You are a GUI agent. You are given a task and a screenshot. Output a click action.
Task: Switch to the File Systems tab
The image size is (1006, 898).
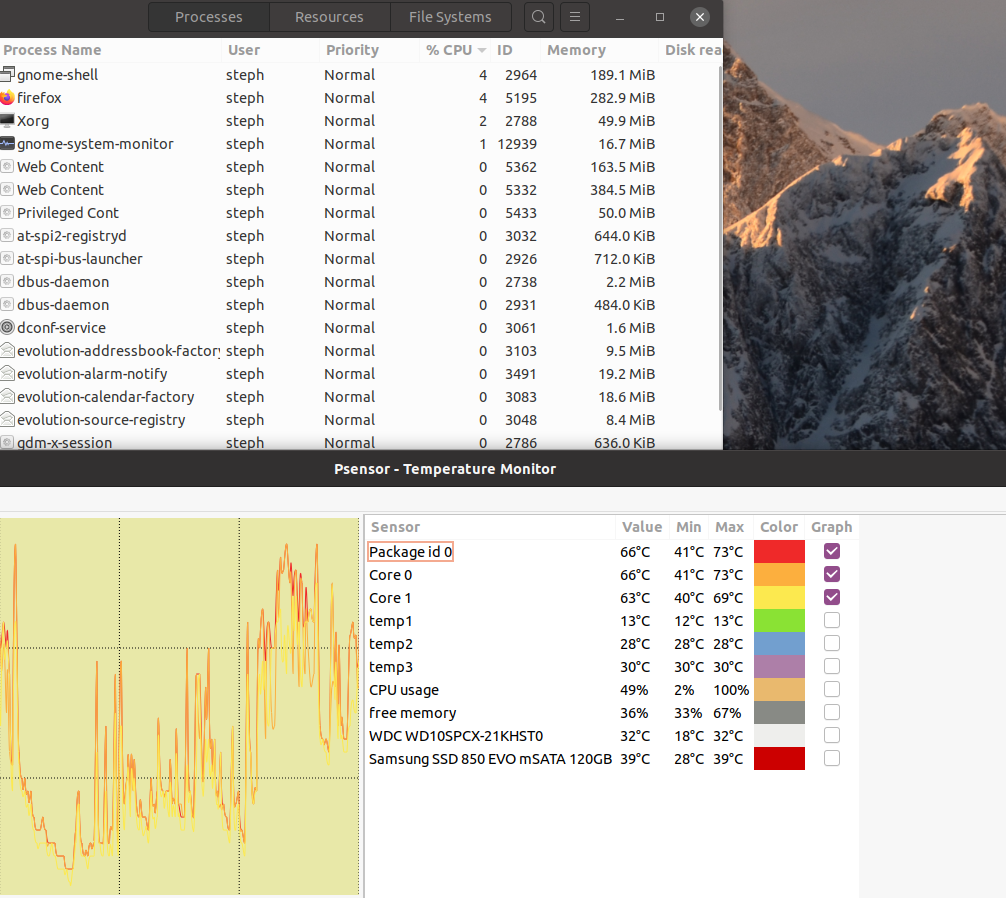click(x=450, y=17)
